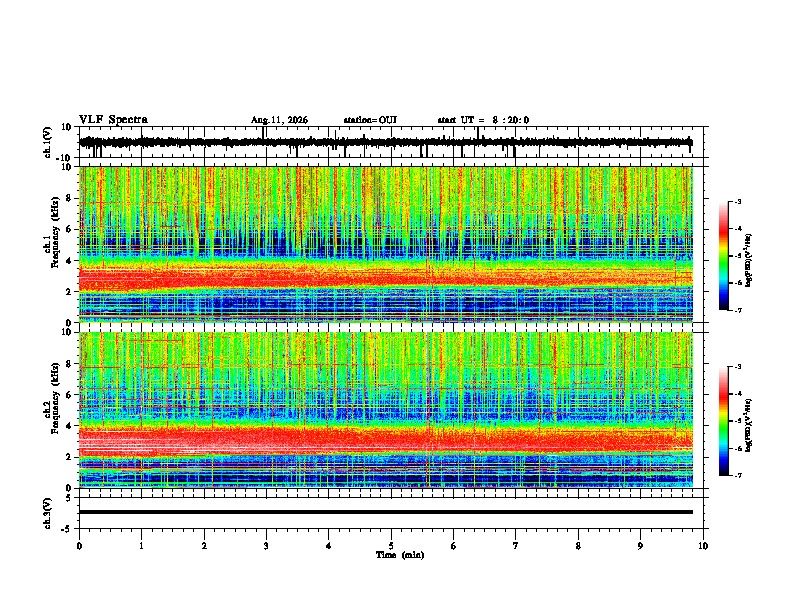Click the "-5" tick on ch.3(V) axis

coord(67,529)
